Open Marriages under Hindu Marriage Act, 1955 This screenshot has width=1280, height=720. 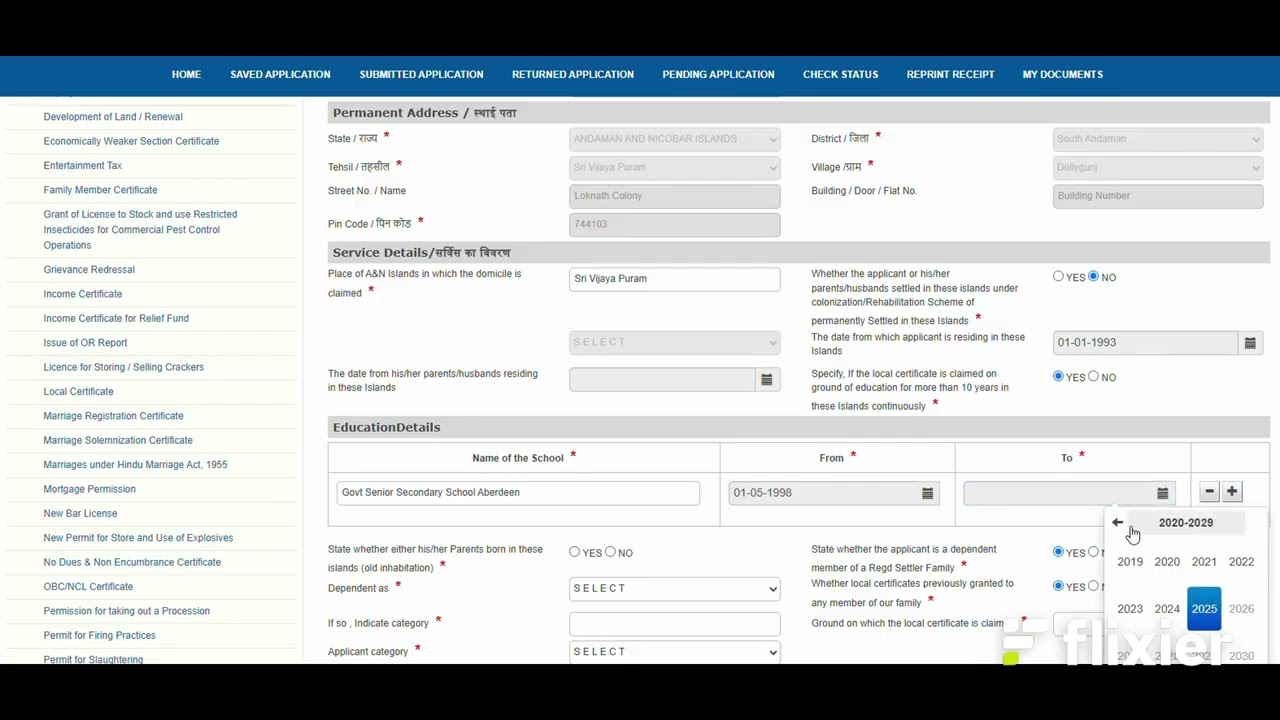(x=135, y=465)
